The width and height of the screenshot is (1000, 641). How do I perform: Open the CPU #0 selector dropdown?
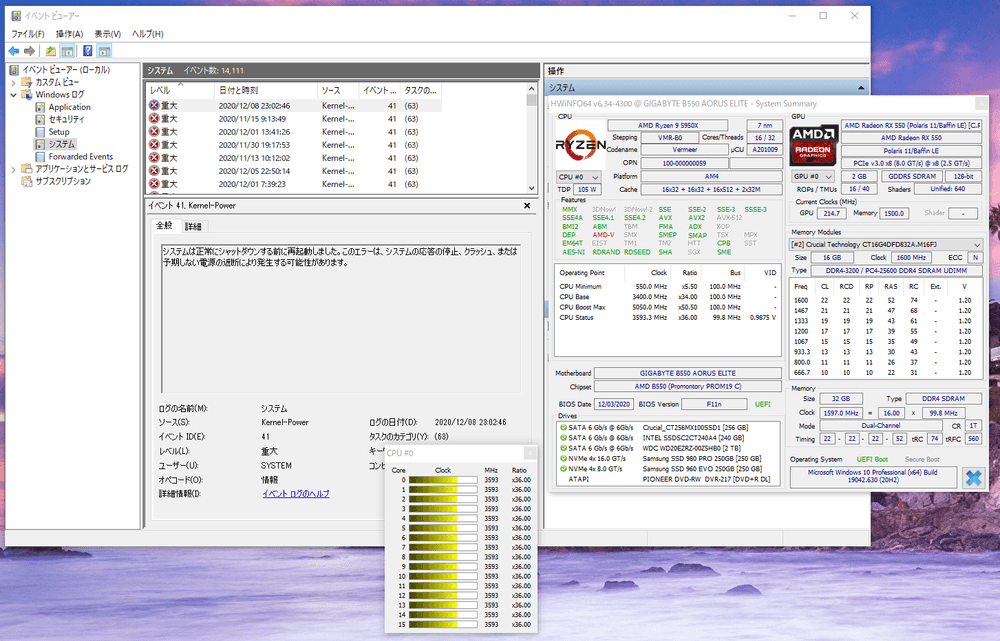(x=578, y=177)
